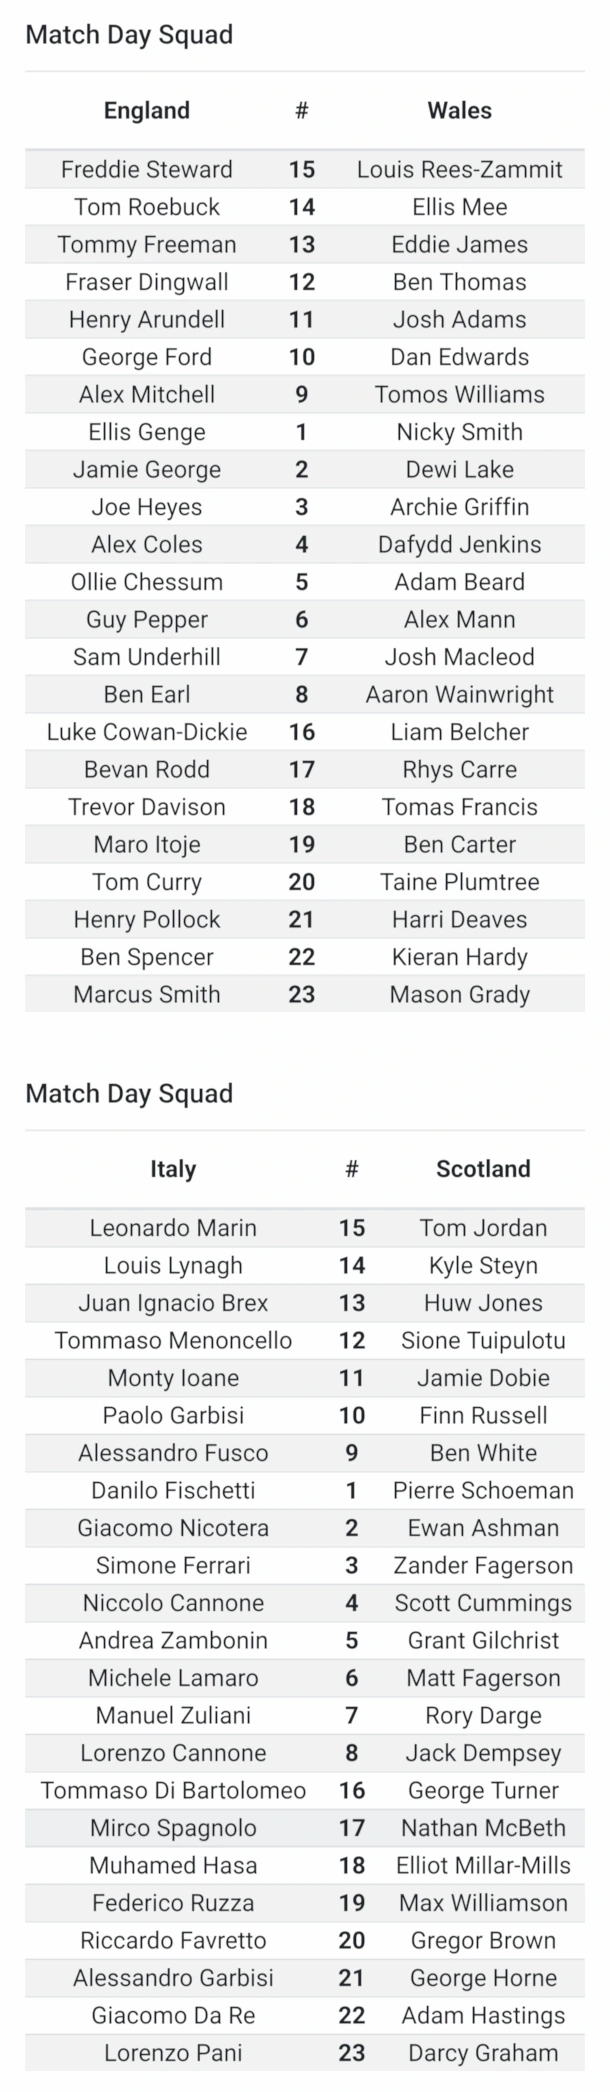Select the Wales column header
The height and width of the screenshot is (2092, 610).
click(459, 111)
